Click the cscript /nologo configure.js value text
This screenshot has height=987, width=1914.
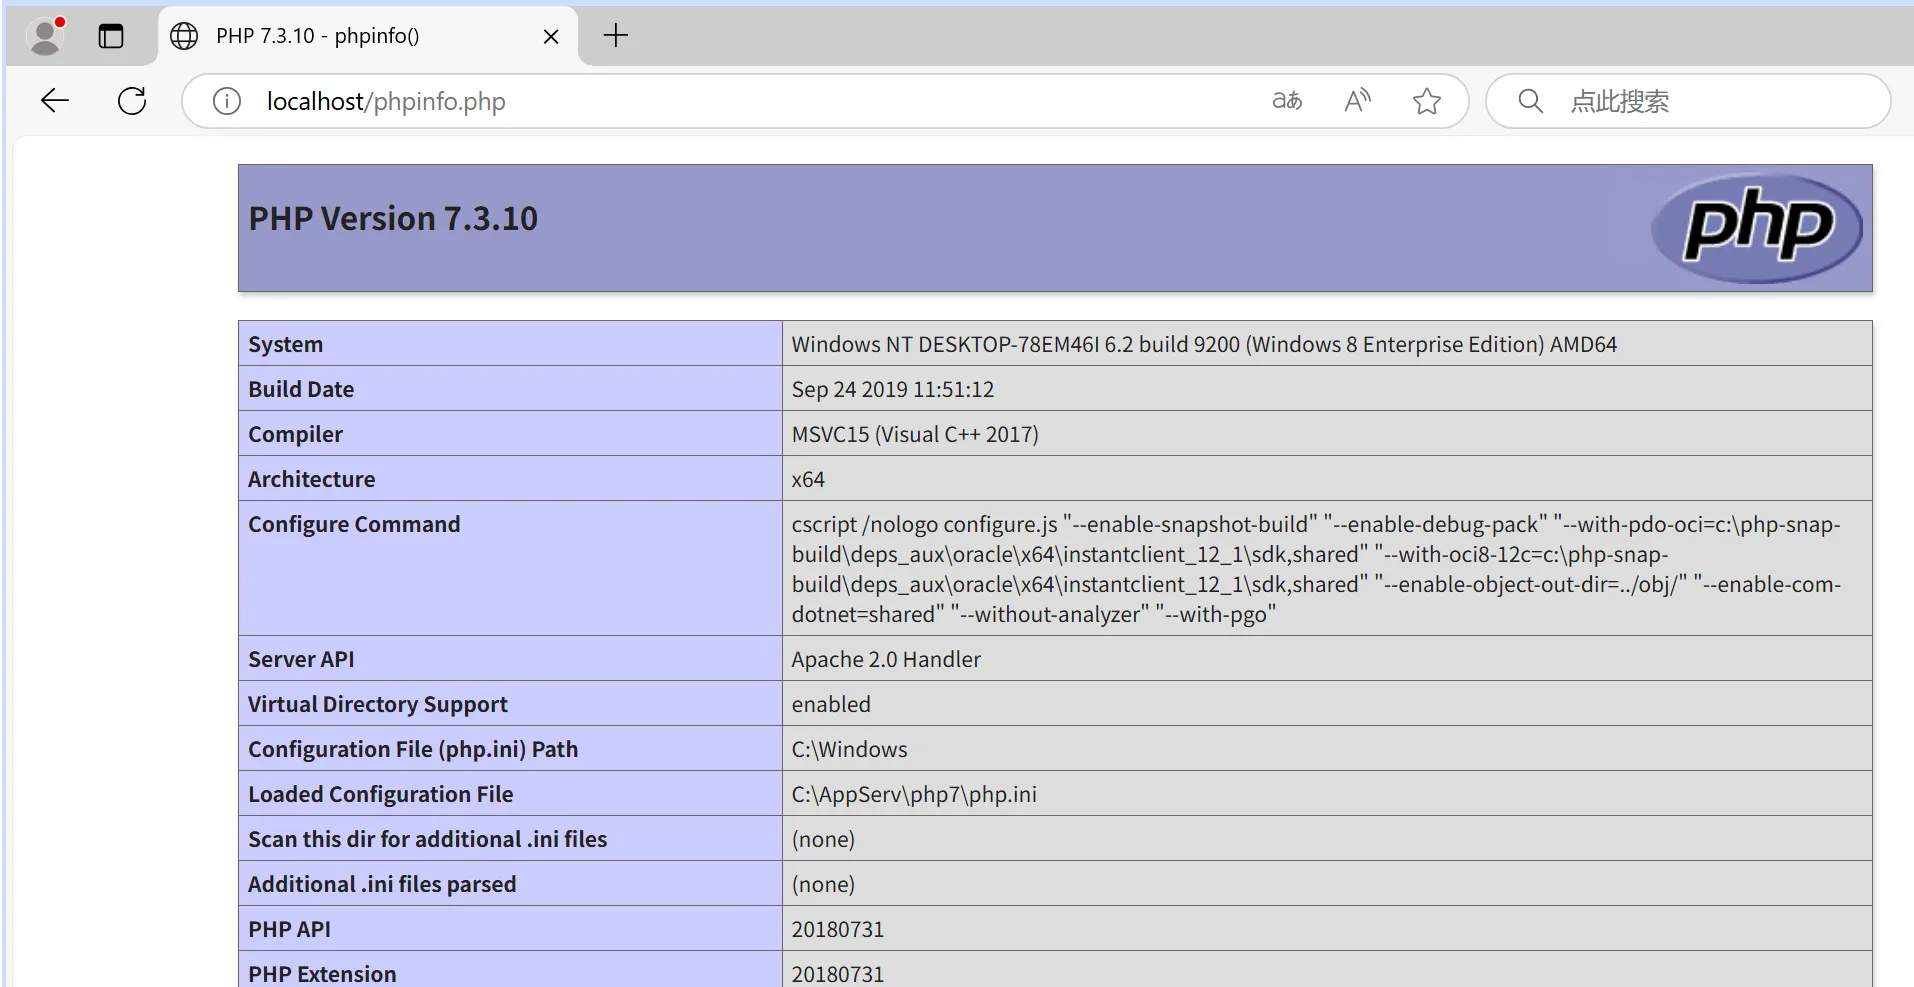tap(1316, 569)
